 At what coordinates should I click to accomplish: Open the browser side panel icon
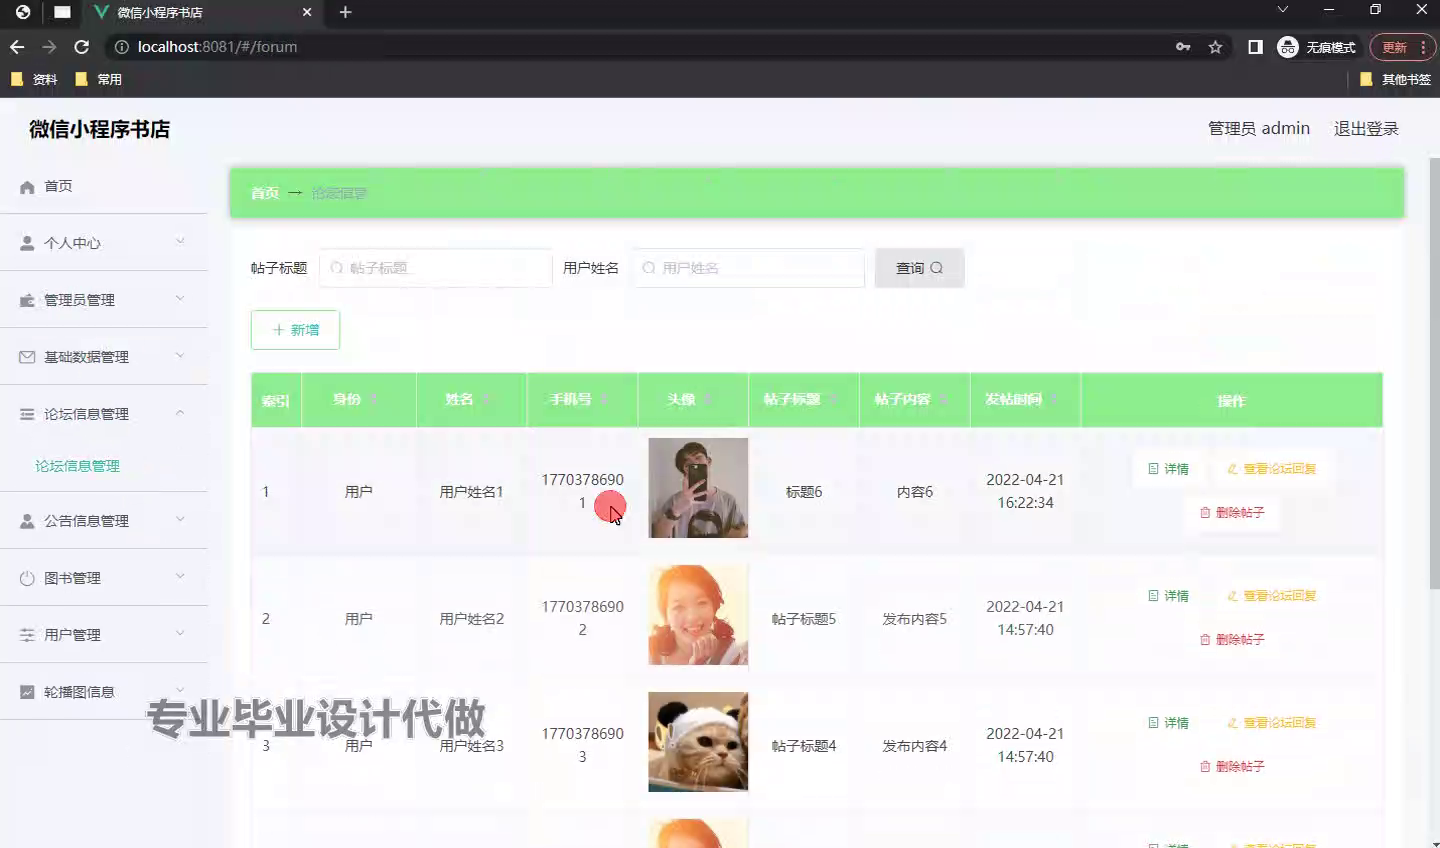(1255, 47)
